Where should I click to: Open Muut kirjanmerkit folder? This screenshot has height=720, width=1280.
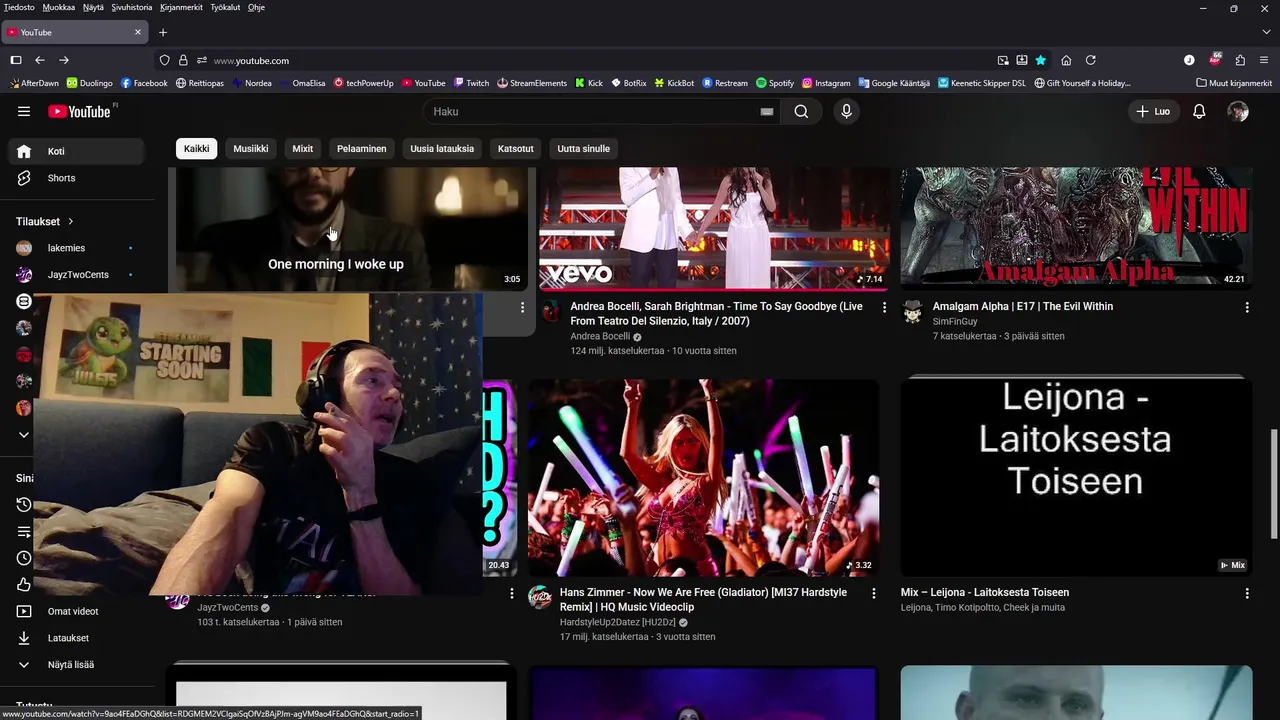1233,83
